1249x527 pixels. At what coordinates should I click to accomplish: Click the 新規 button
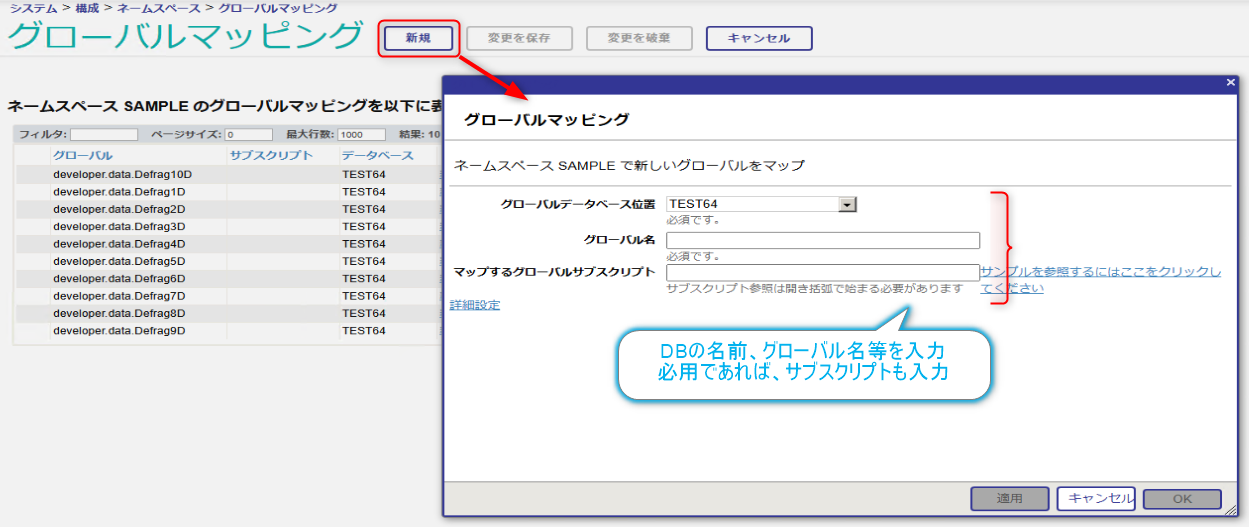(418, 38)
